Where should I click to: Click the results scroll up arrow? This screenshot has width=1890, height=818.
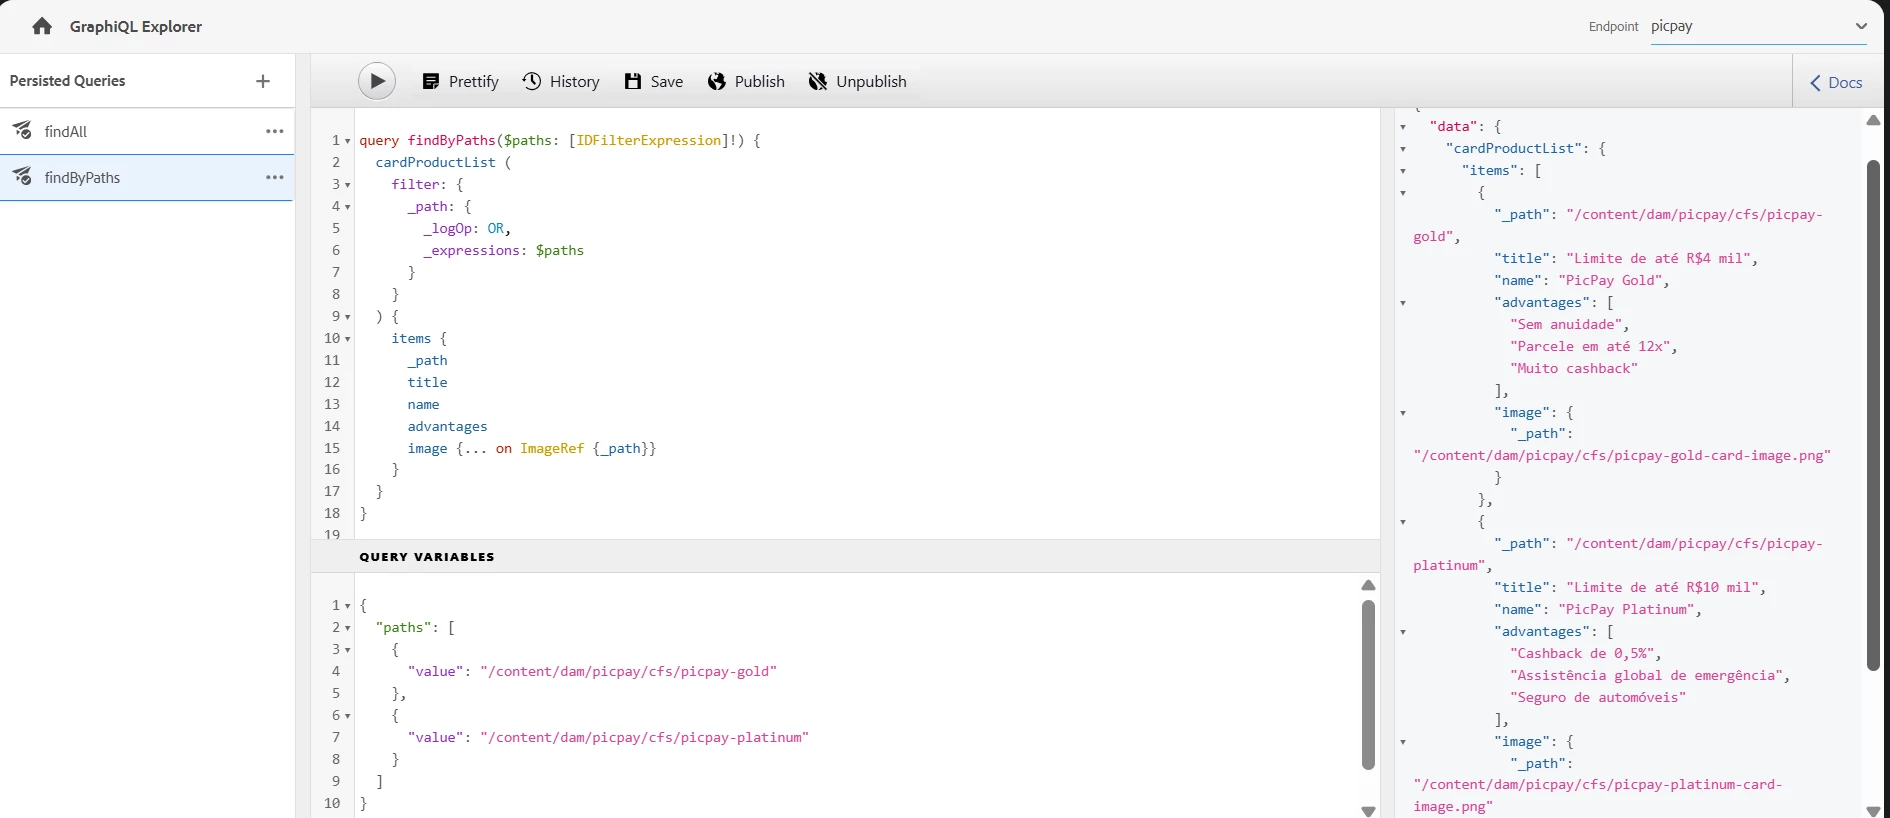tap(1874, 120)
